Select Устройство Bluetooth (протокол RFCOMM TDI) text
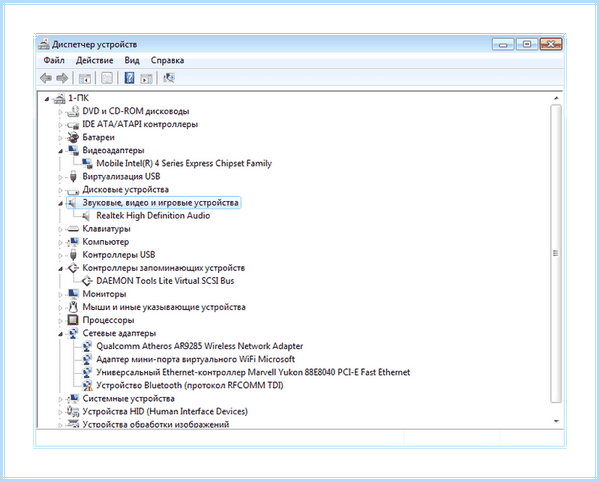The width and height of the screenshot is (600, 482). tap(189, 385)
